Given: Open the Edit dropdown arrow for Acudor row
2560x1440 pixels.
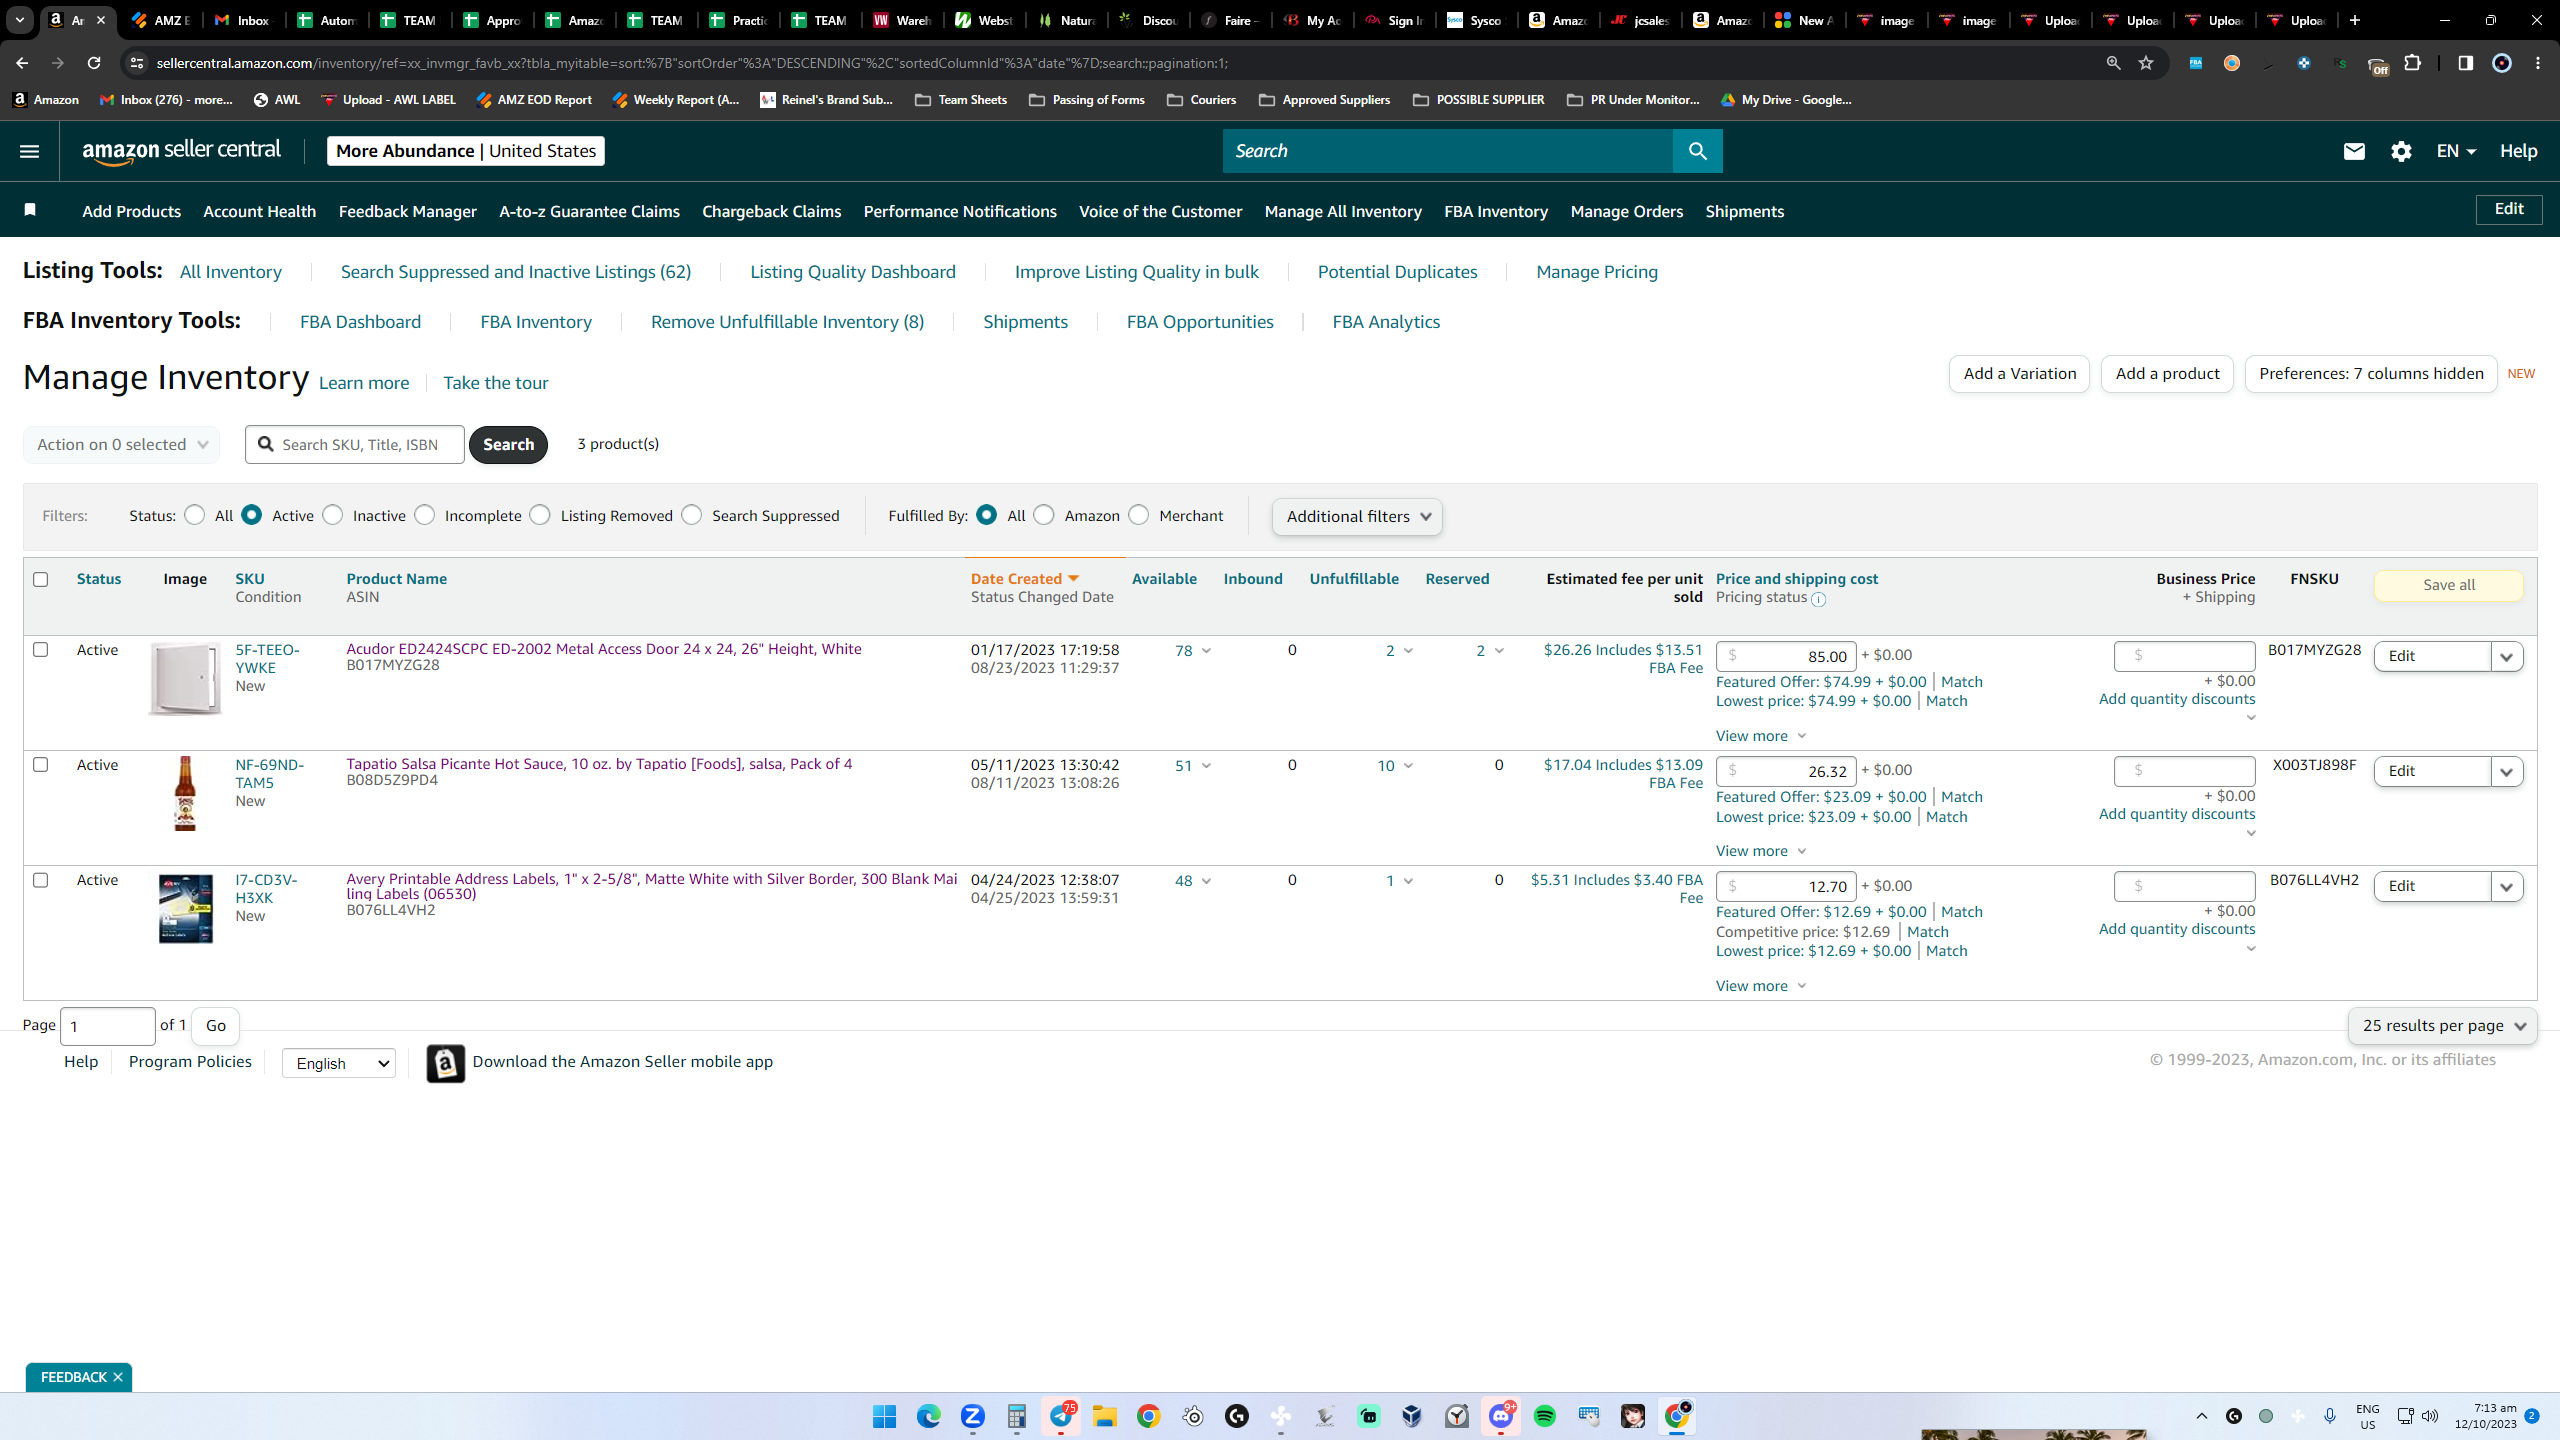Looking at the screenshot, I should tap(2507, 657).
